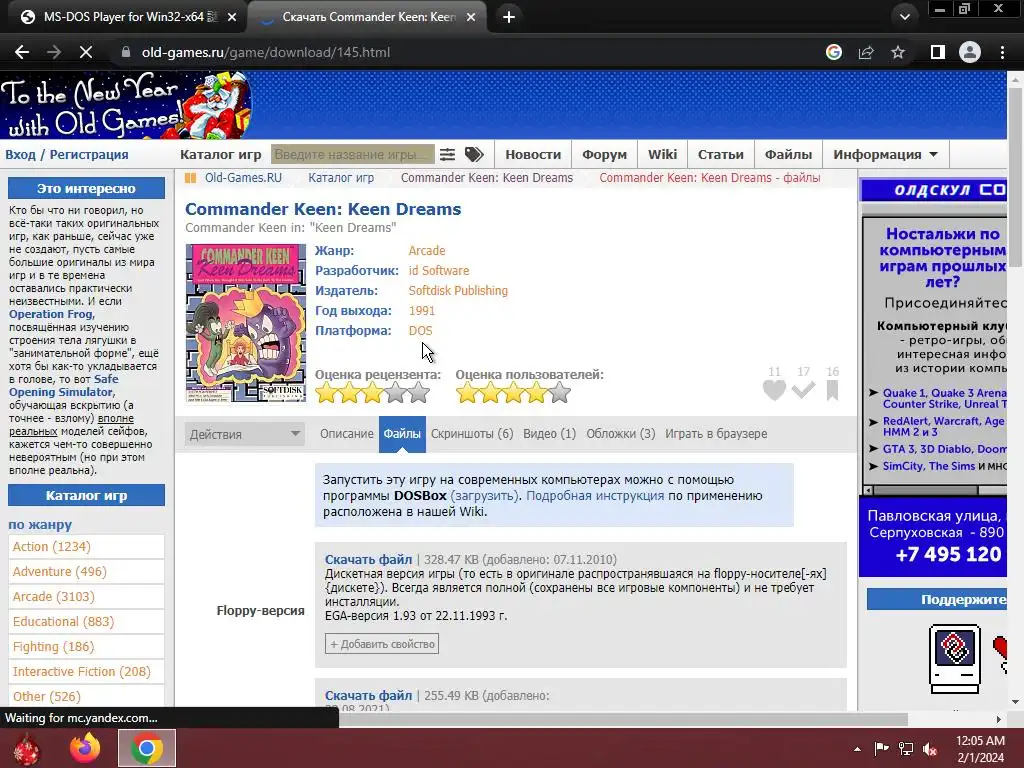1024x768 pixels.
Task: Add game to favorites heart icon
Action: [x=775, y=391]
